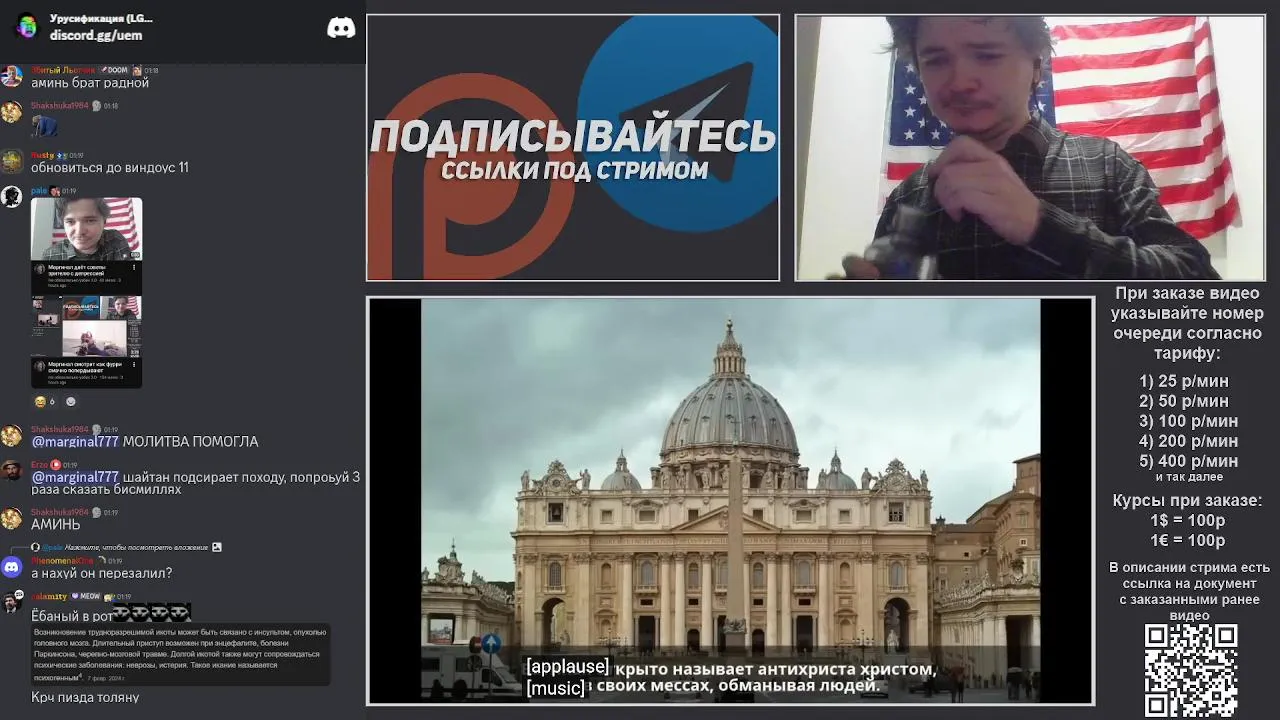This screenshot has height=720, width=1280.
Task: Click the '2) 50 р/мин' price line
Action: click(1184, 401)
